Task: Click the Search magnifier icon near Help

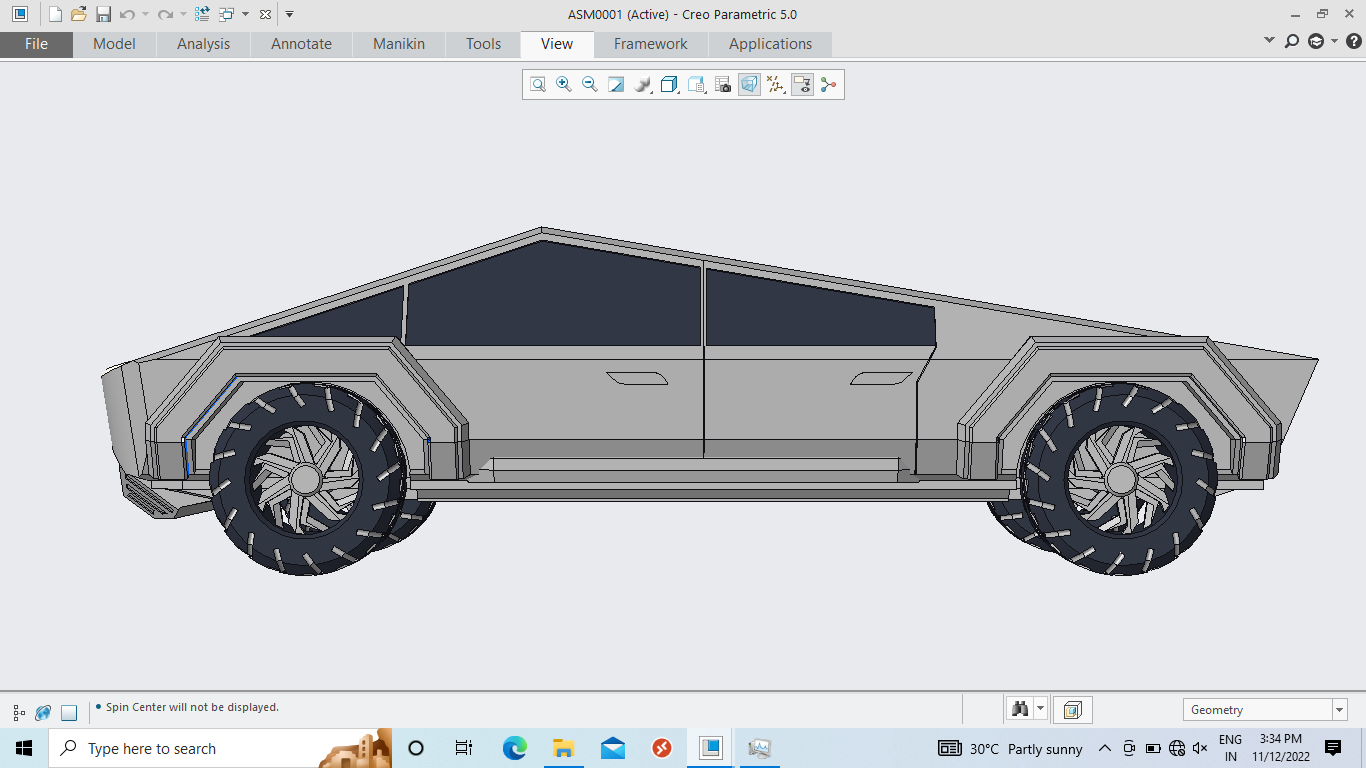Action: tap(1292, 41)
